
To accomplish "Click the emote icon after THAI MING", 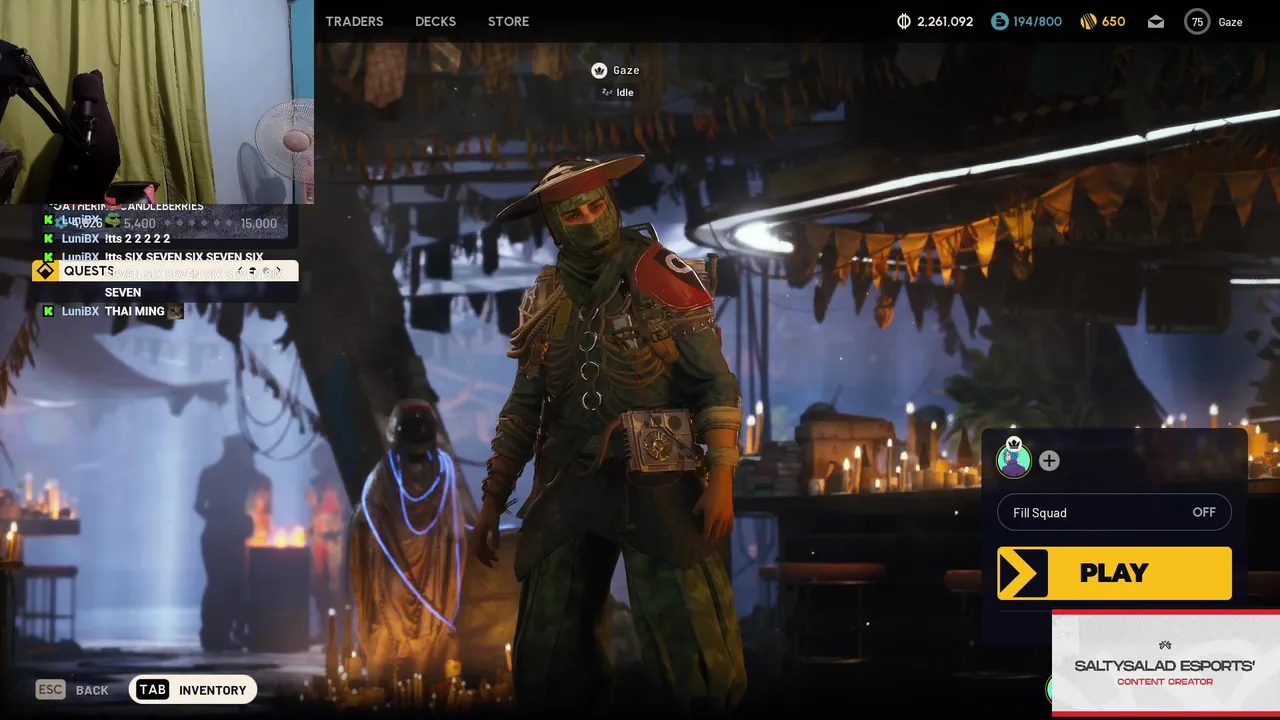I will [x=176, y=311].
